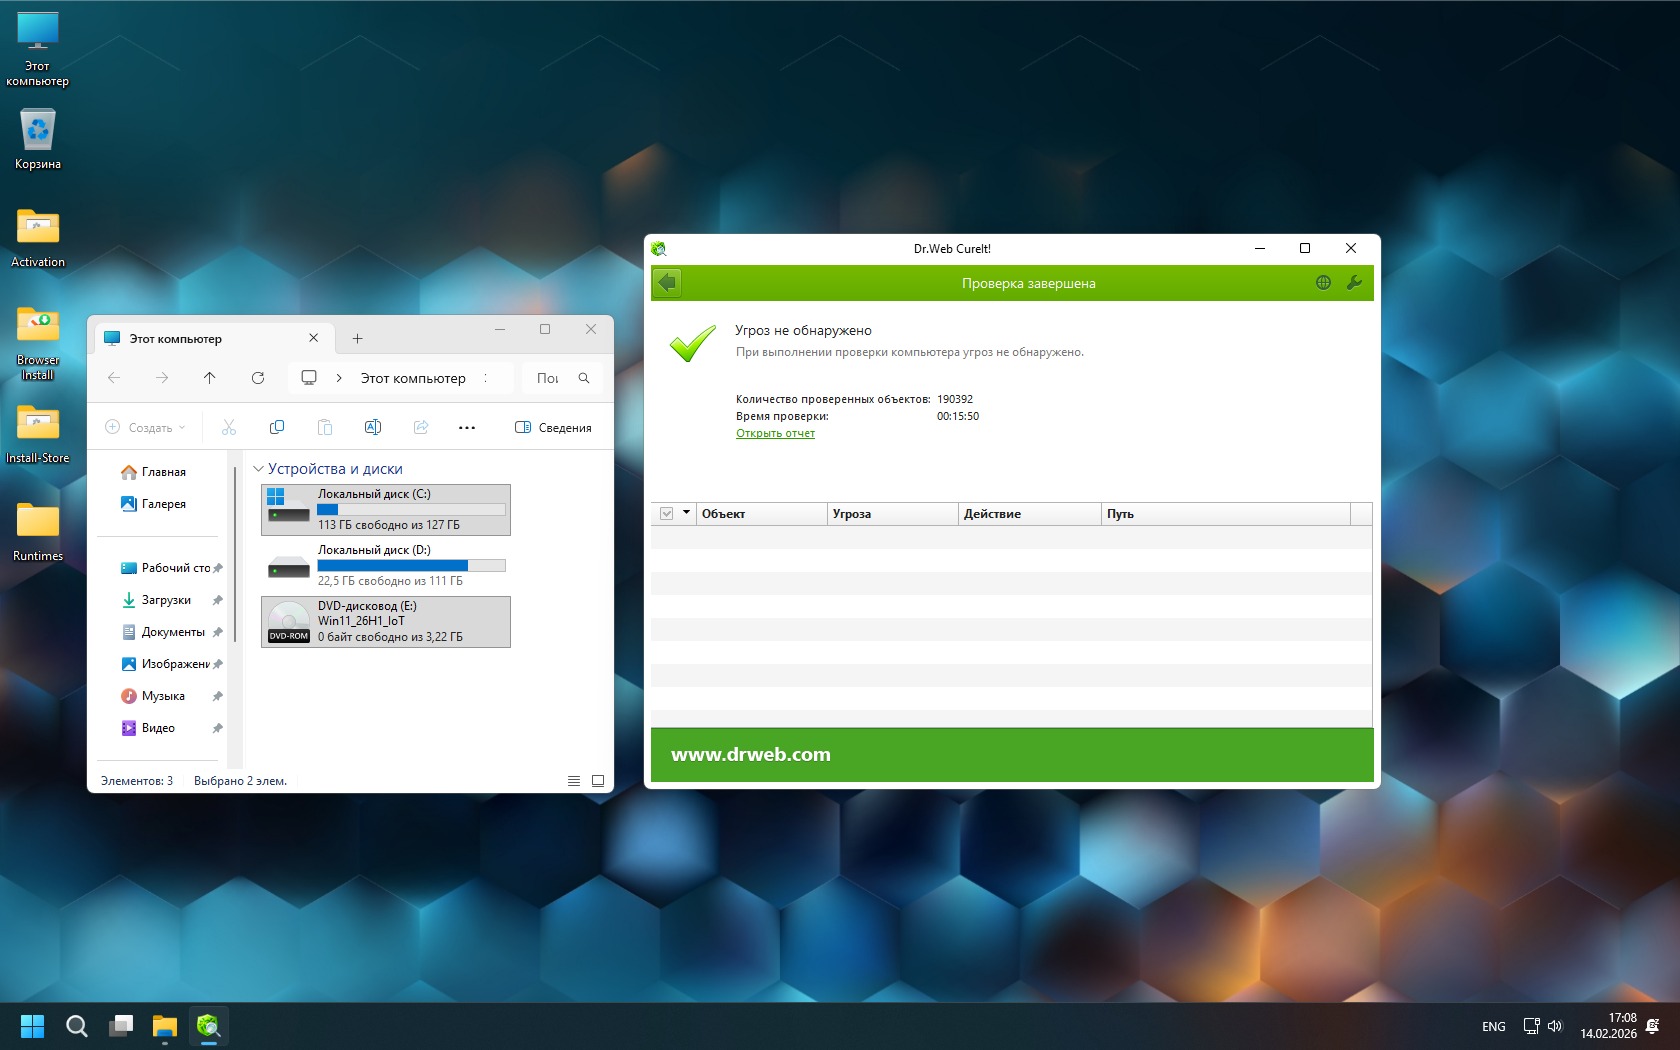The image size is (1680, 1050).
Task: Refresh the Explorer window
Action: tap(258, 378)
